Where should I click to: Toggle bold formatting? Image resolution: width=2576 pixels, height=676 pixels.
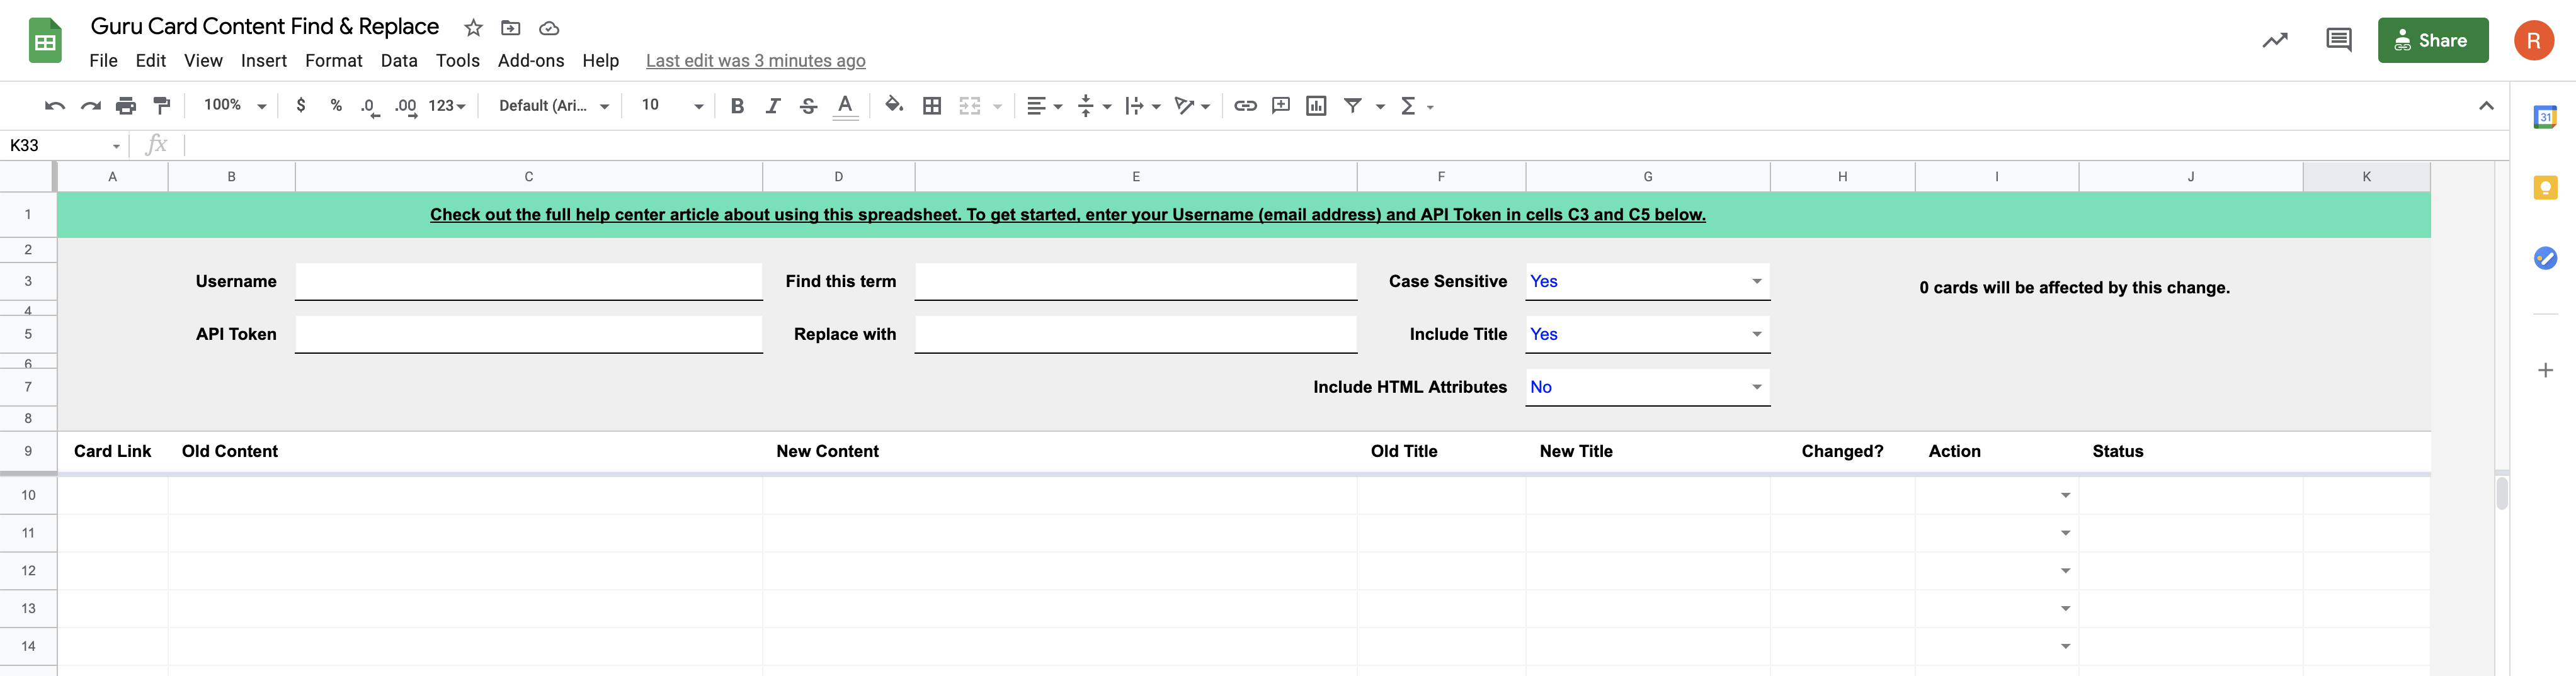pos(737,105)
